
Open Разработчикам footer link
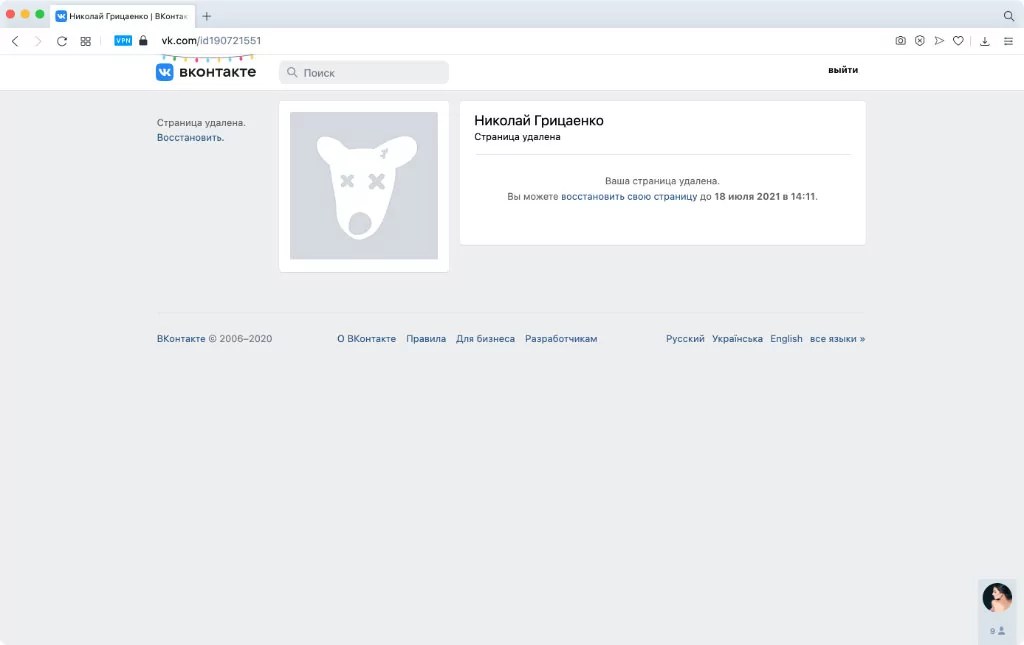(x=561, y=339)
